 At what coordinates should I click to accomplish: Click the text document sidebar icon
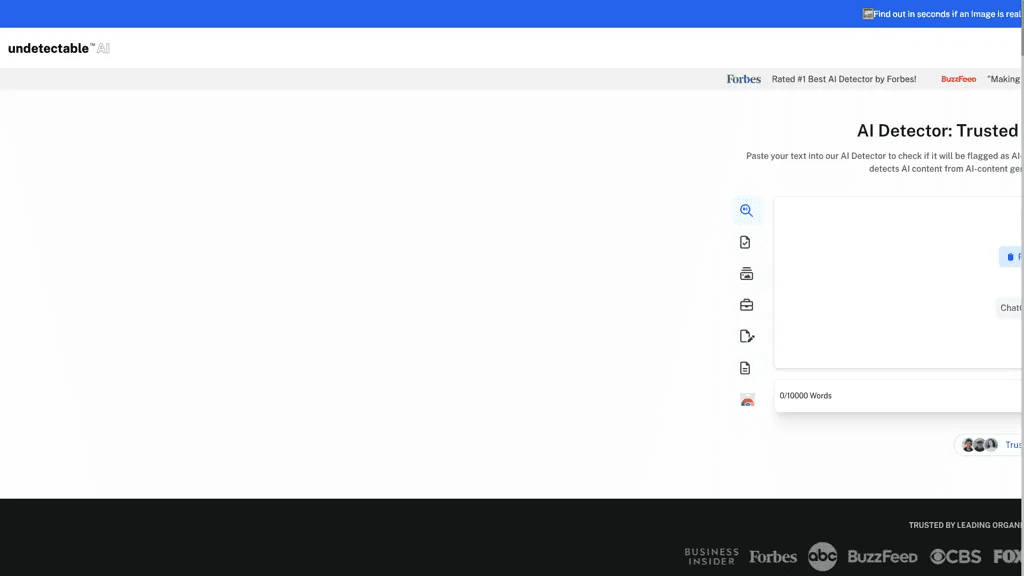coord(745,368)
